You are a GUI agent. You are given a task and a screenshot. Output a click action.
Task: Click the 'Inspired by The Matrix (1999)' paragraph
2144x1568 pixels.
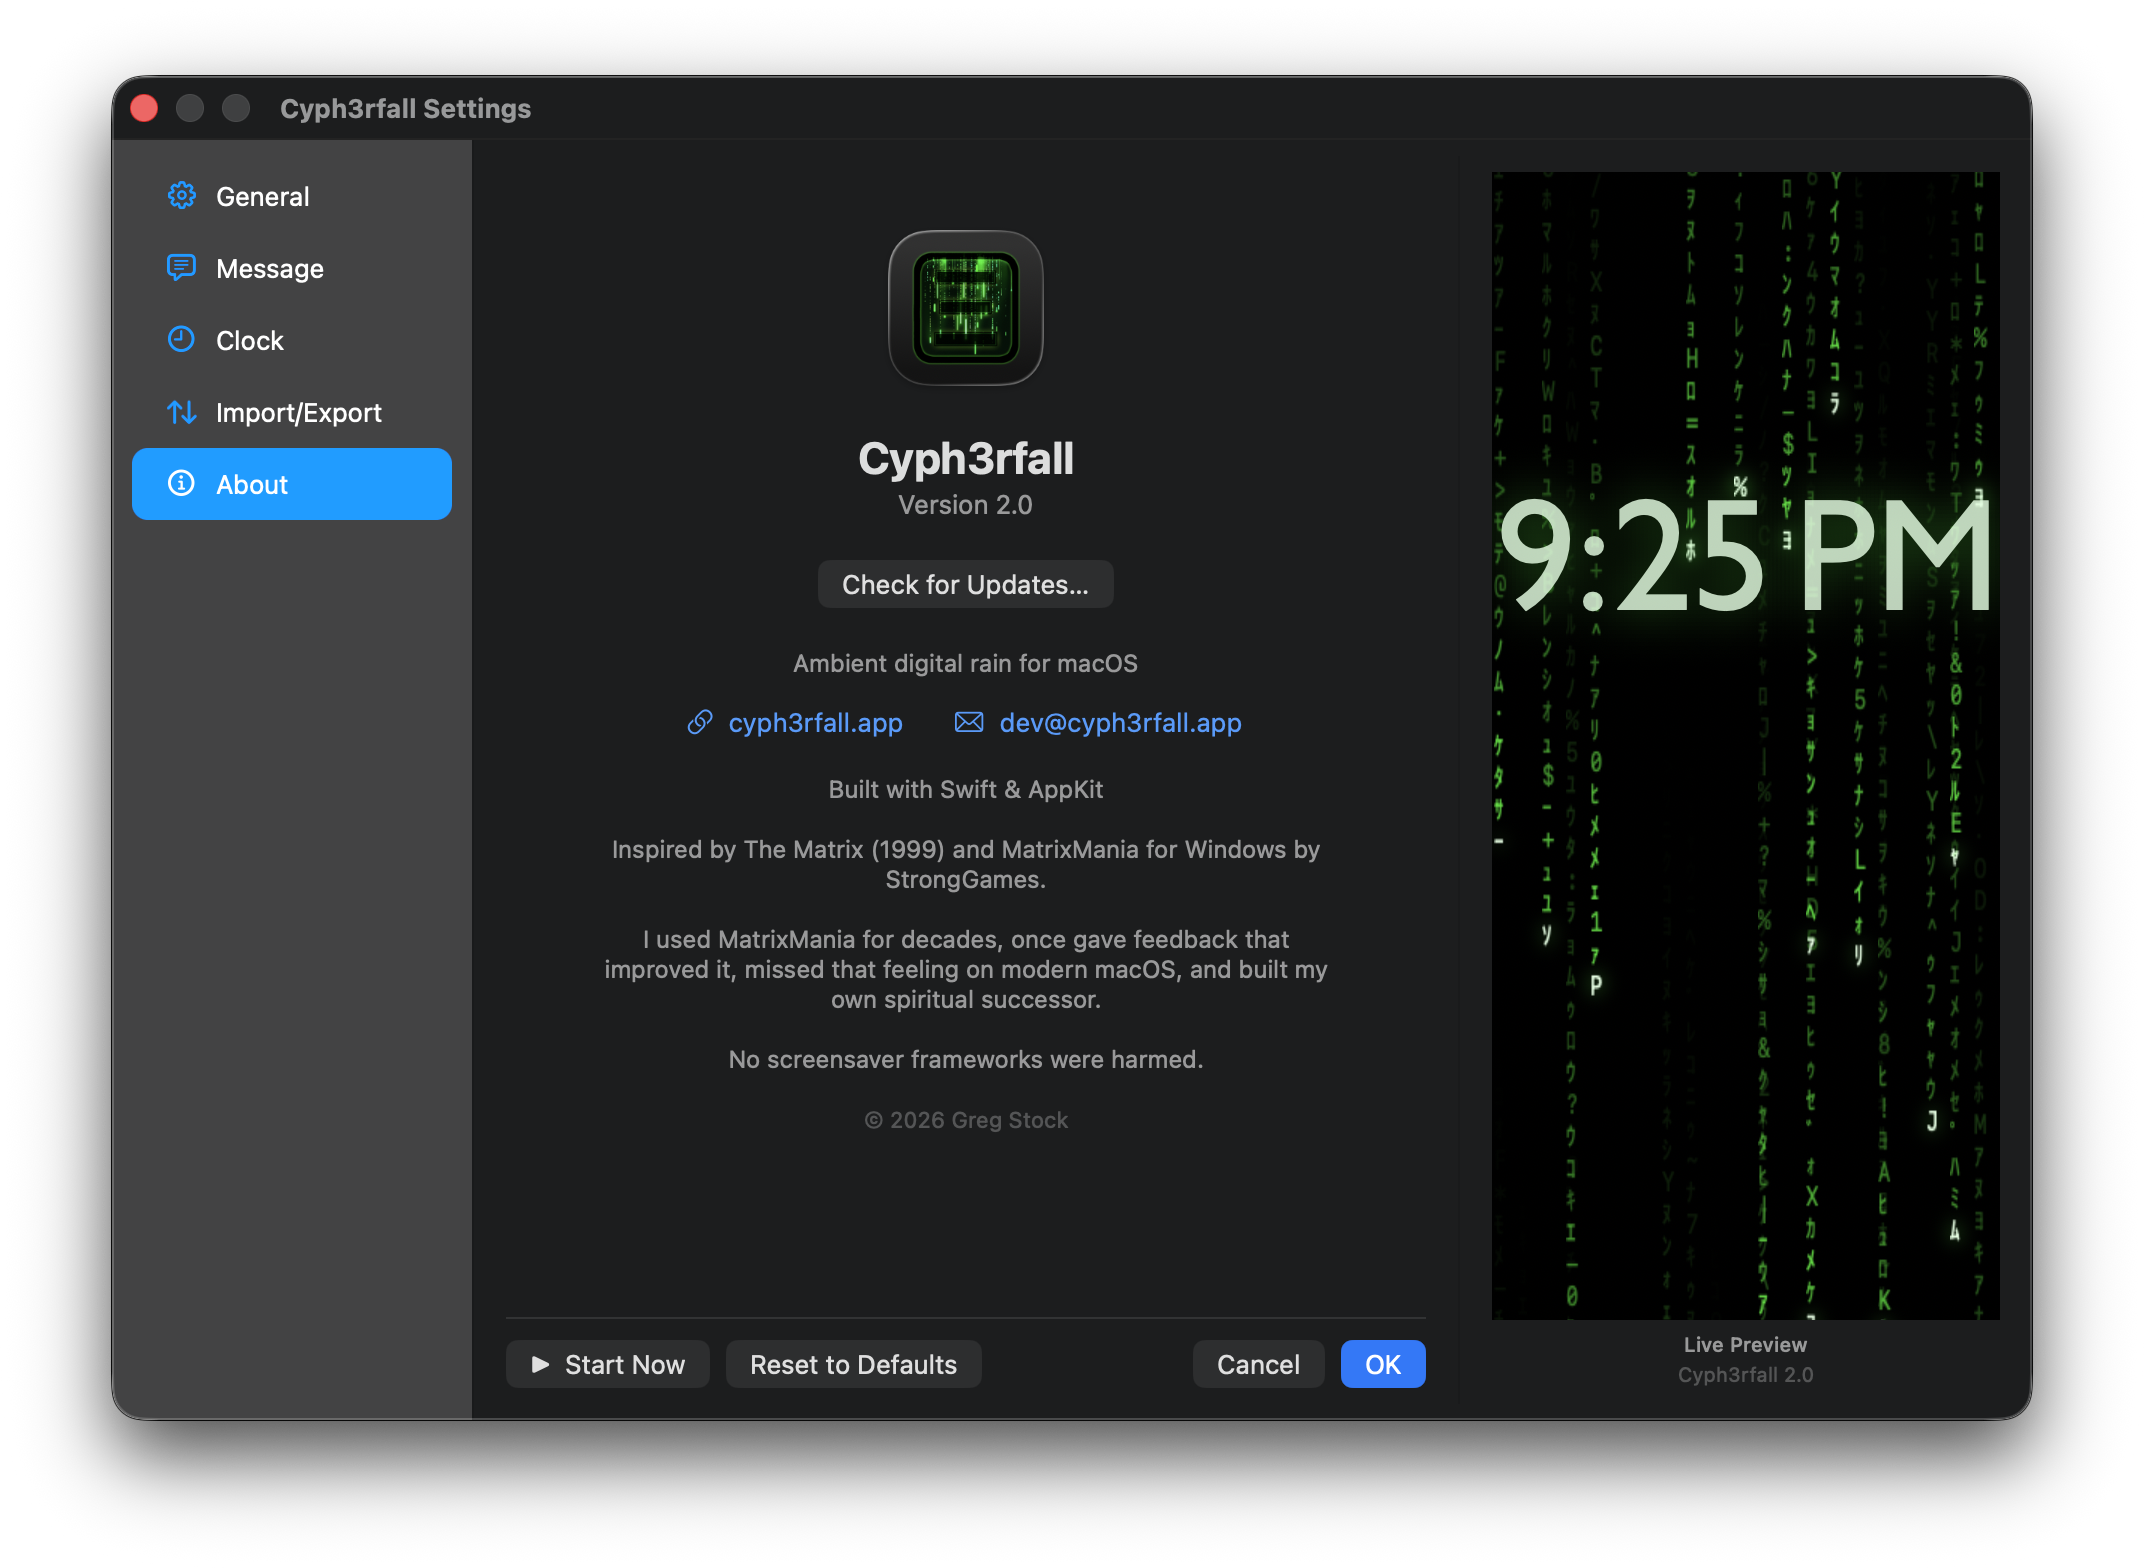point(965,865)
